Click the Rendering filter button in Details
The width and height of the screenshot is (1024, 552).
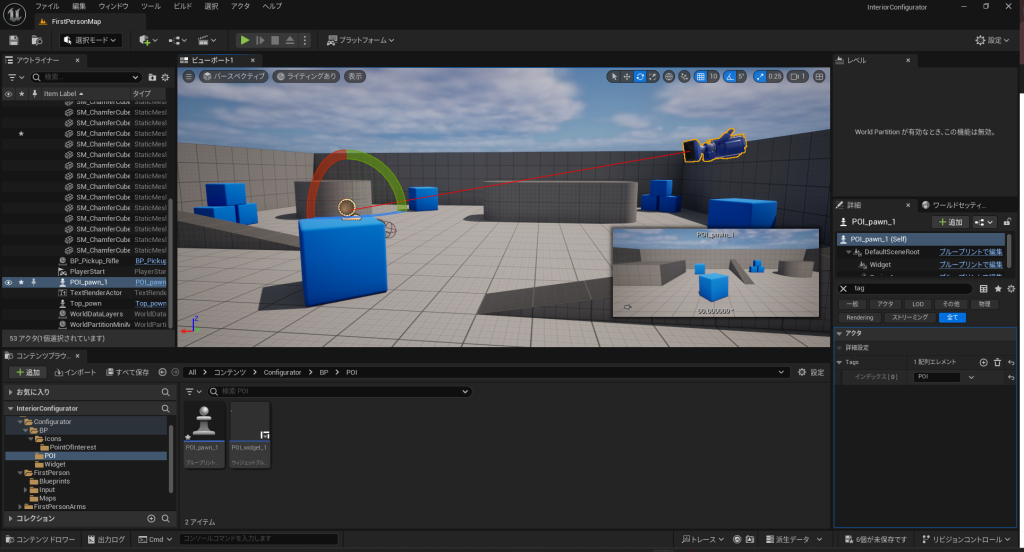(860, 317)
